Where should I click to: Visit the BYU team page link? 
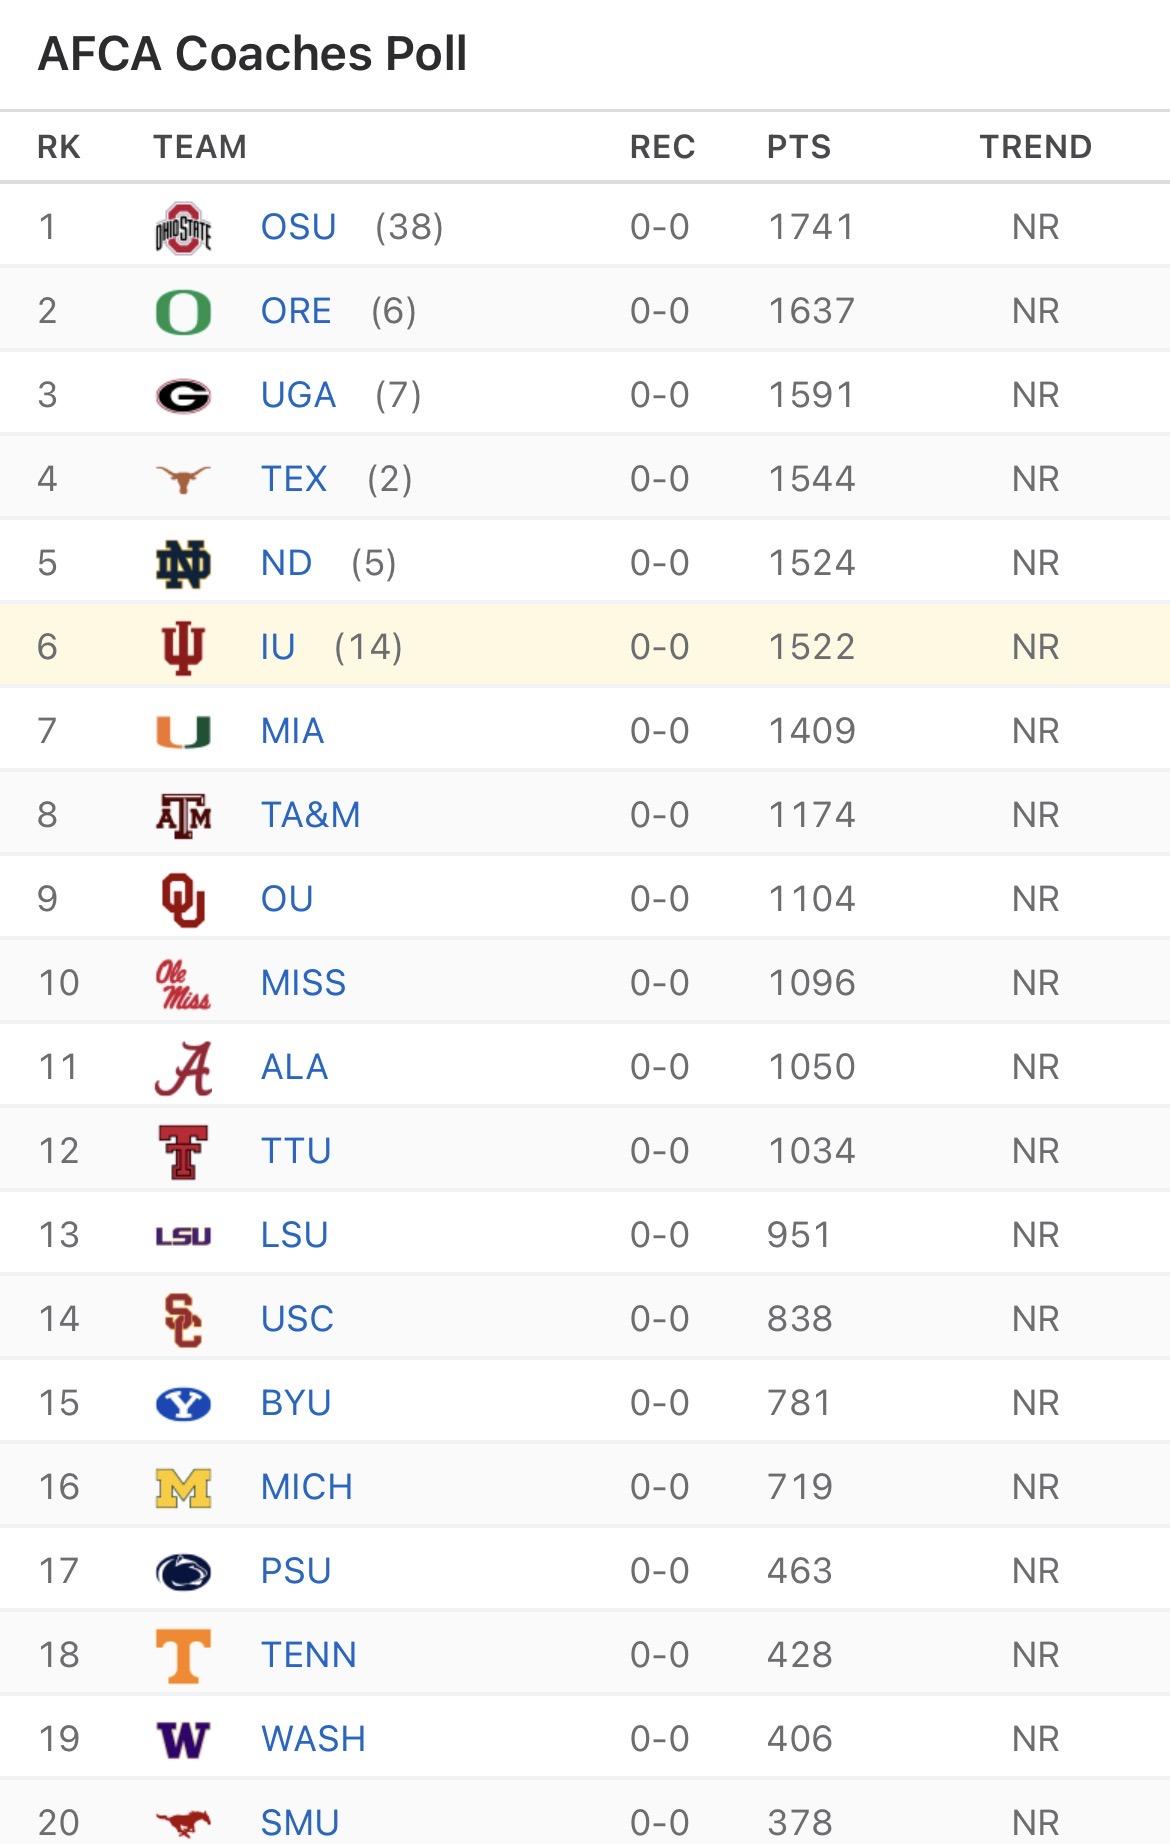295,1403
